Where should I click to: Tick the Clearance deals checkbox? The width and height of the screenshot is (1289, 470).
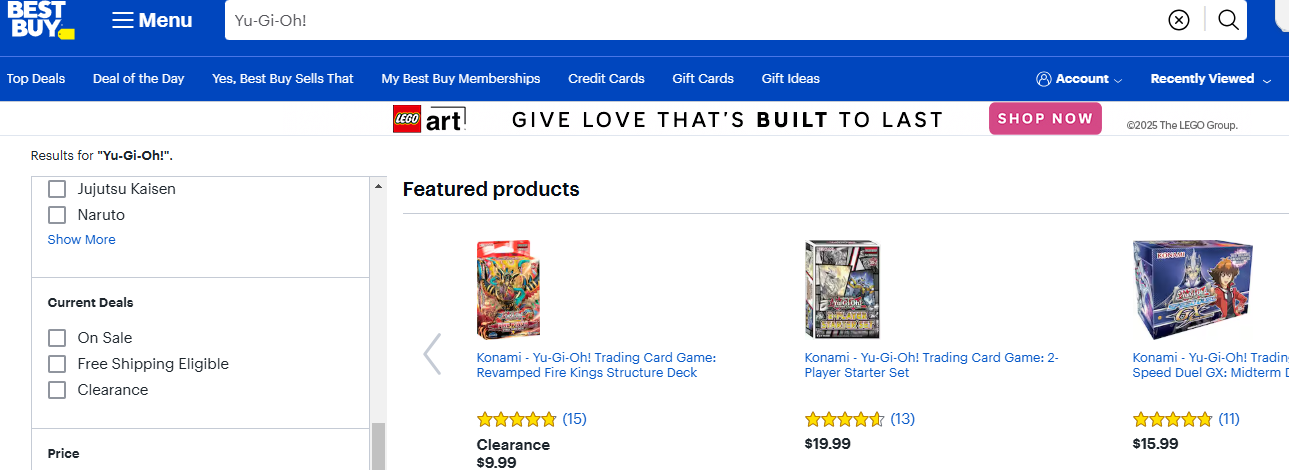[57, 390]
